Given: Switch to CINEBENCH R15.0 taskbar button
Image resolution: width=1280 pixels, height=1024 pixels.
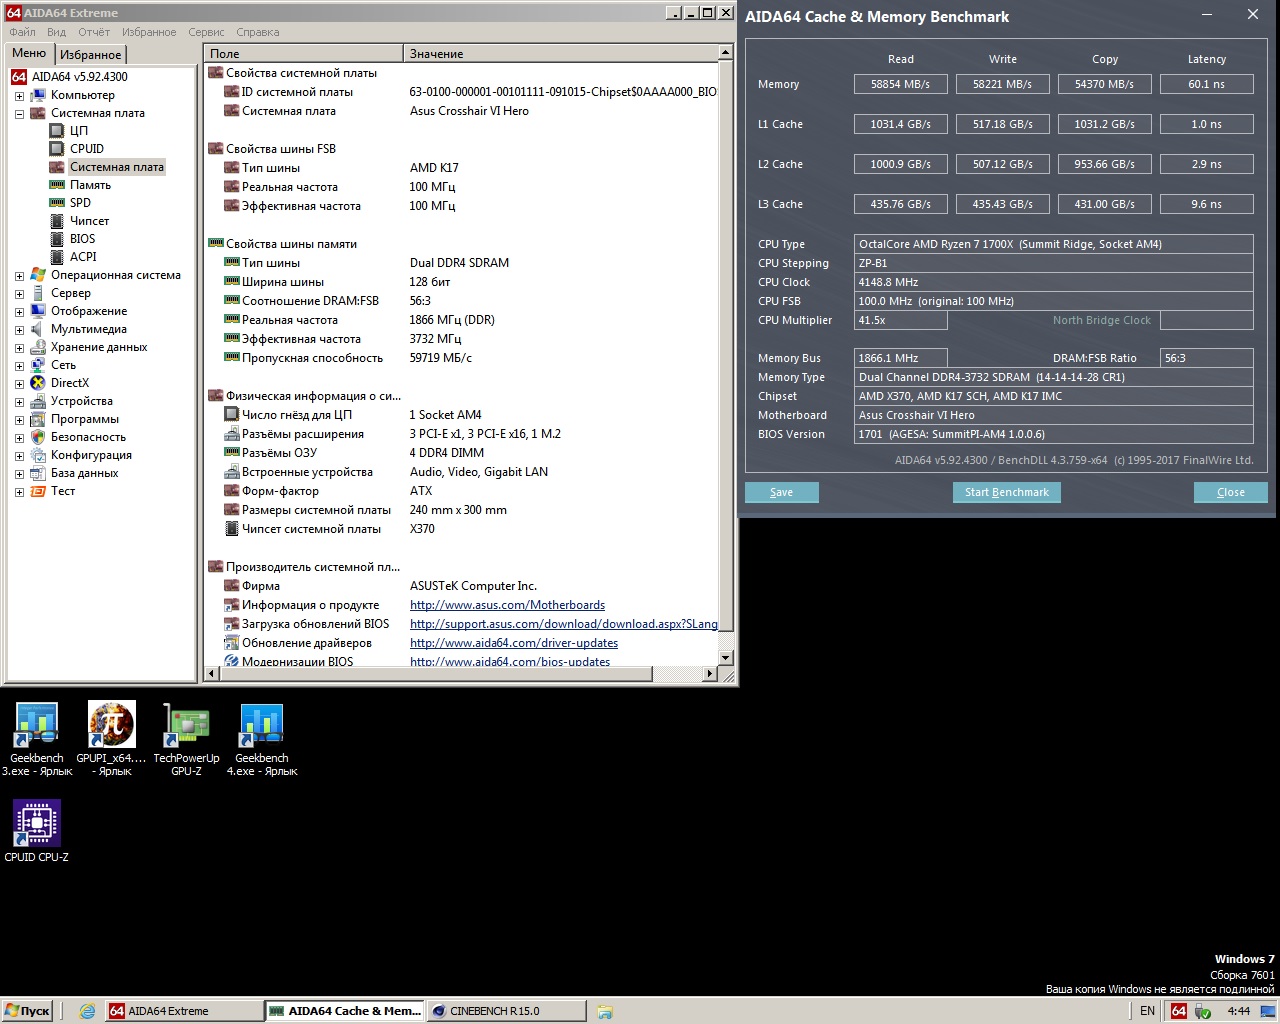Looking at the screenshot, I should click(505, 1011).
